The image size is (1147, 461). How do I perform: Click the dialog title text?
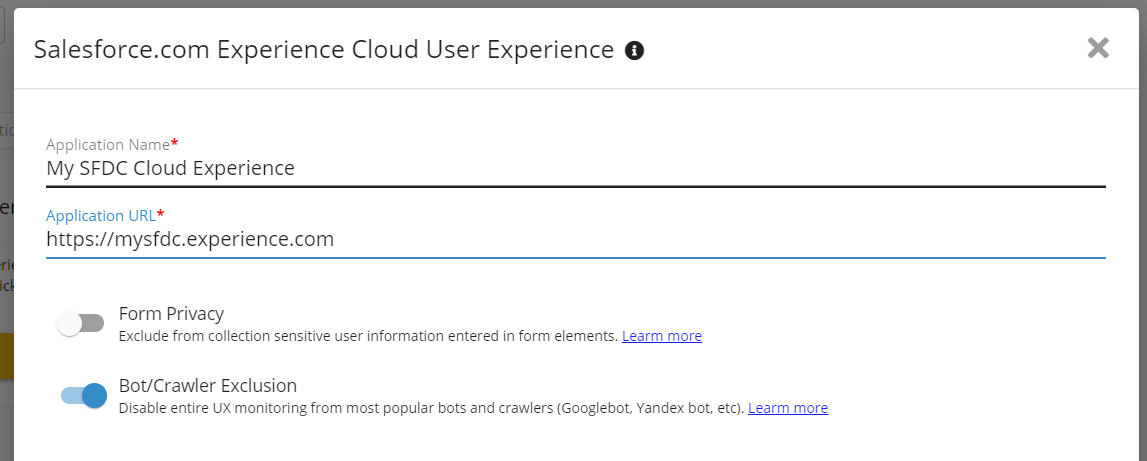coord(323,50)
